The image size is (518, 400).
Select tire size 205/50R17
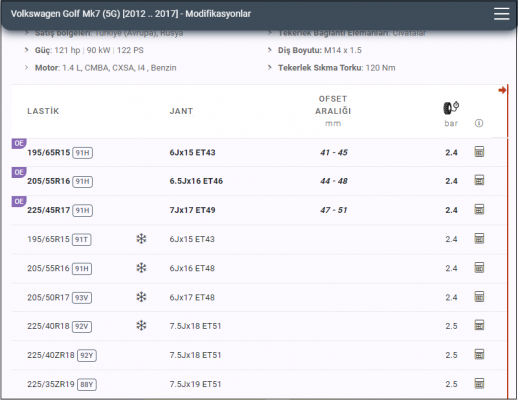pos(48,297)
